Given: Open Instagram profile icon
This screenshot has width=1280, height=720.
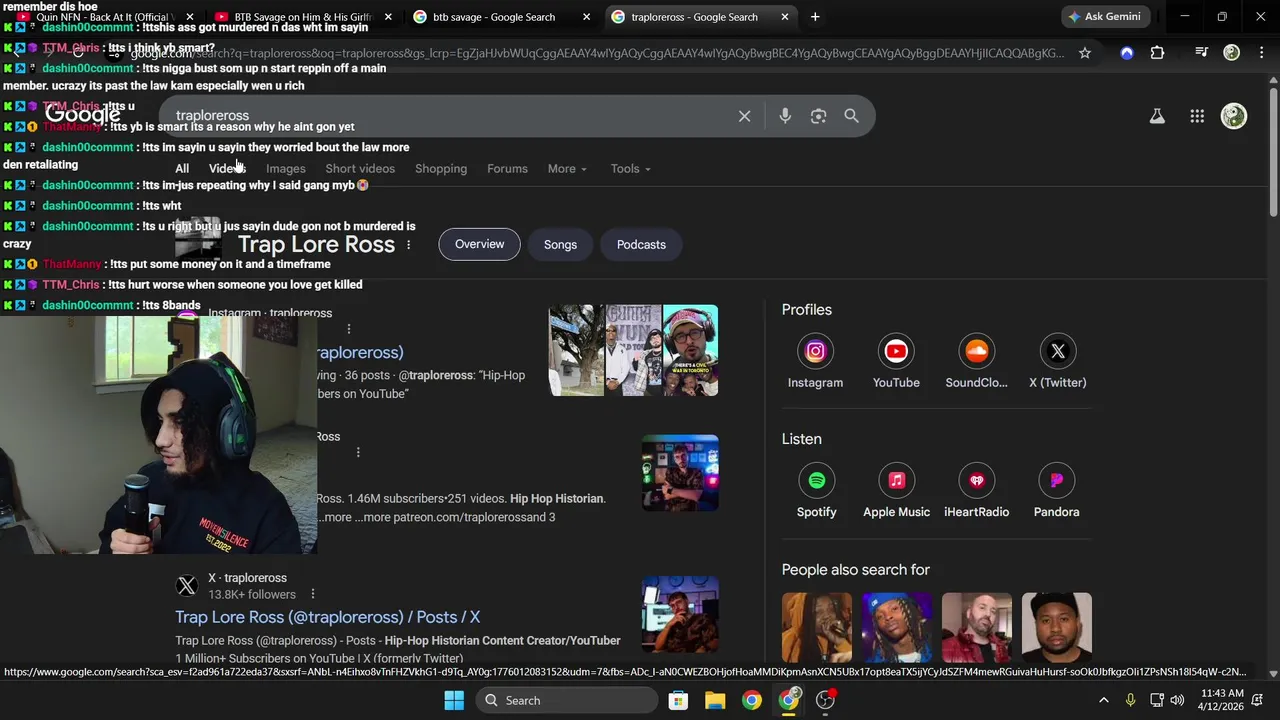Looking at the screenshot, I should [x=815, y=351].
